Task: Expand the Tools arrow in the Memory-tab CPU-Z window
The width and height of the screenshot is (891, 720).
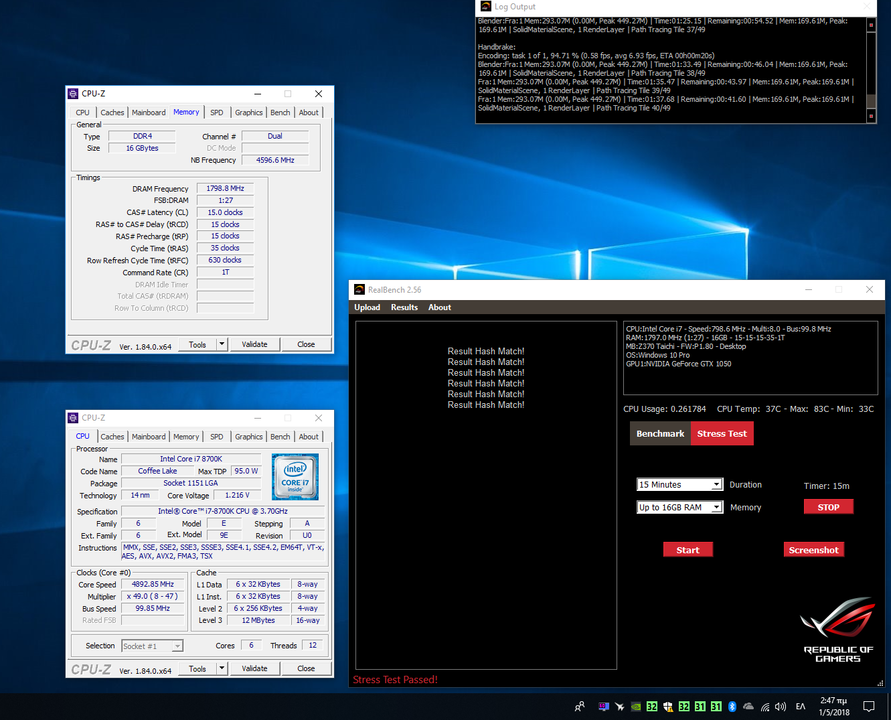Action: 222,344
